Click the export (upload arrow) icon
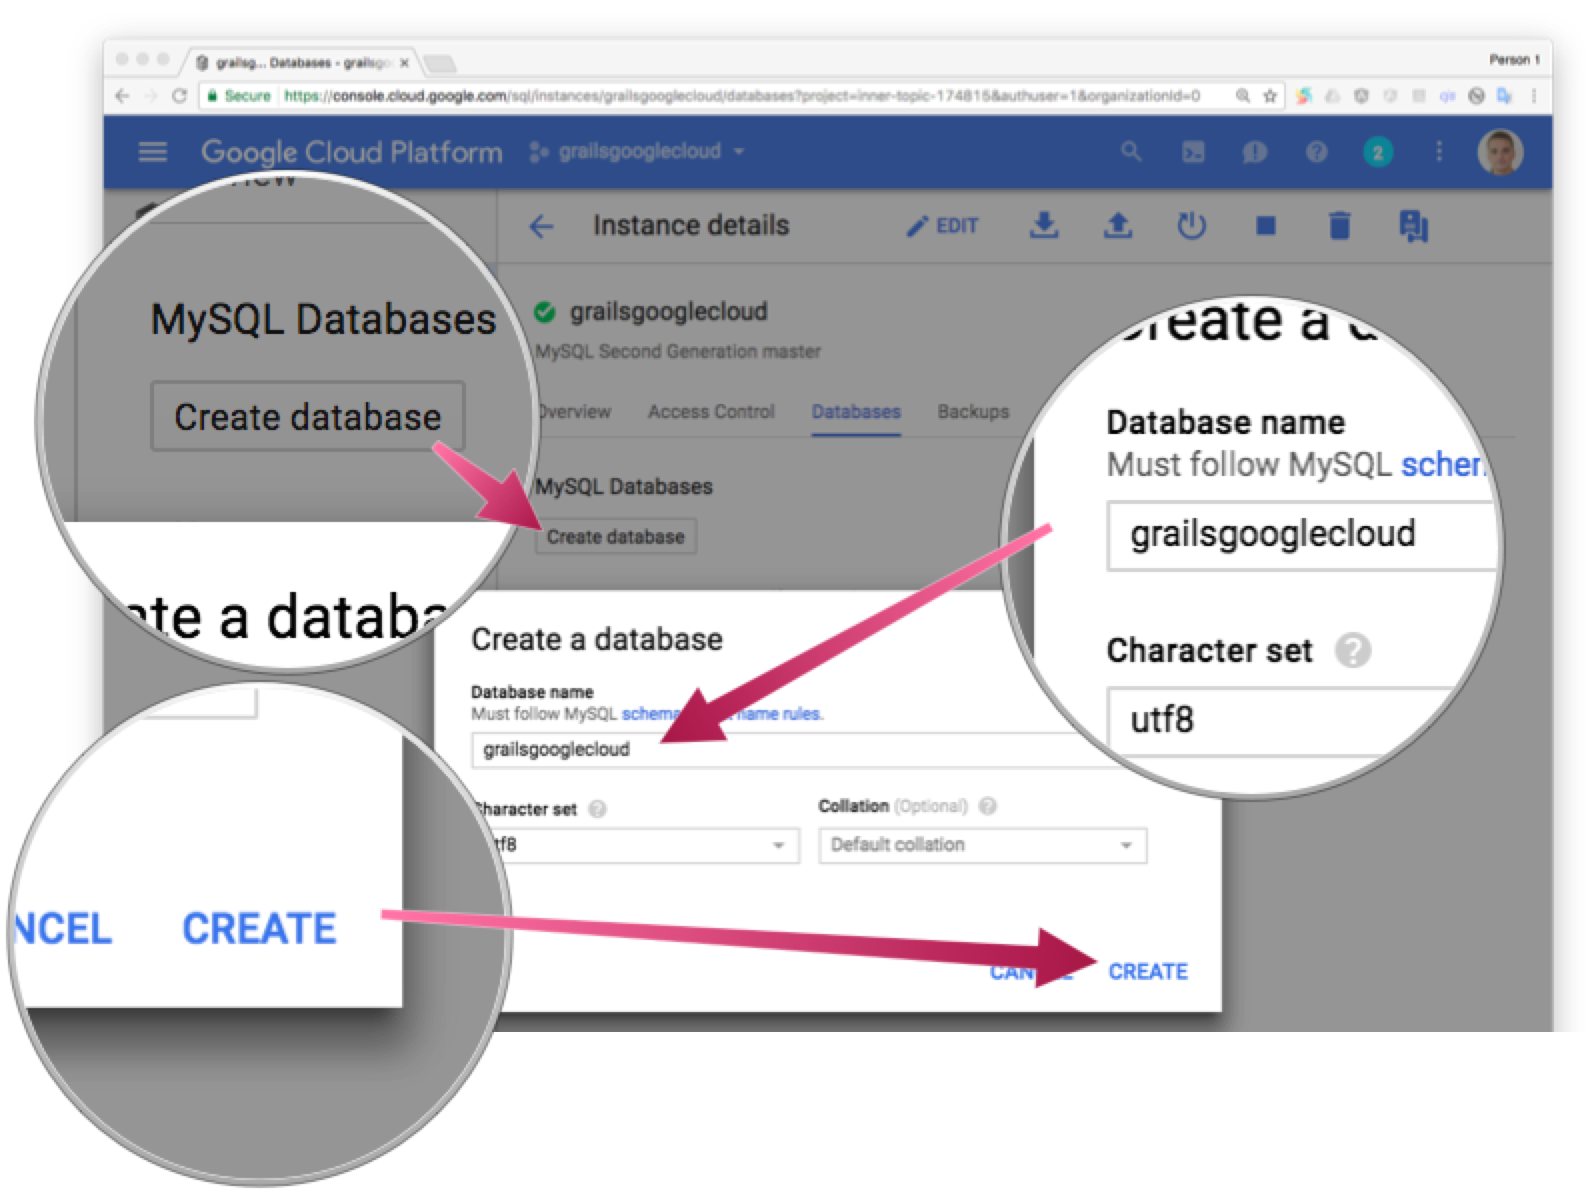The image size is (1592, 1194). 1118,226
